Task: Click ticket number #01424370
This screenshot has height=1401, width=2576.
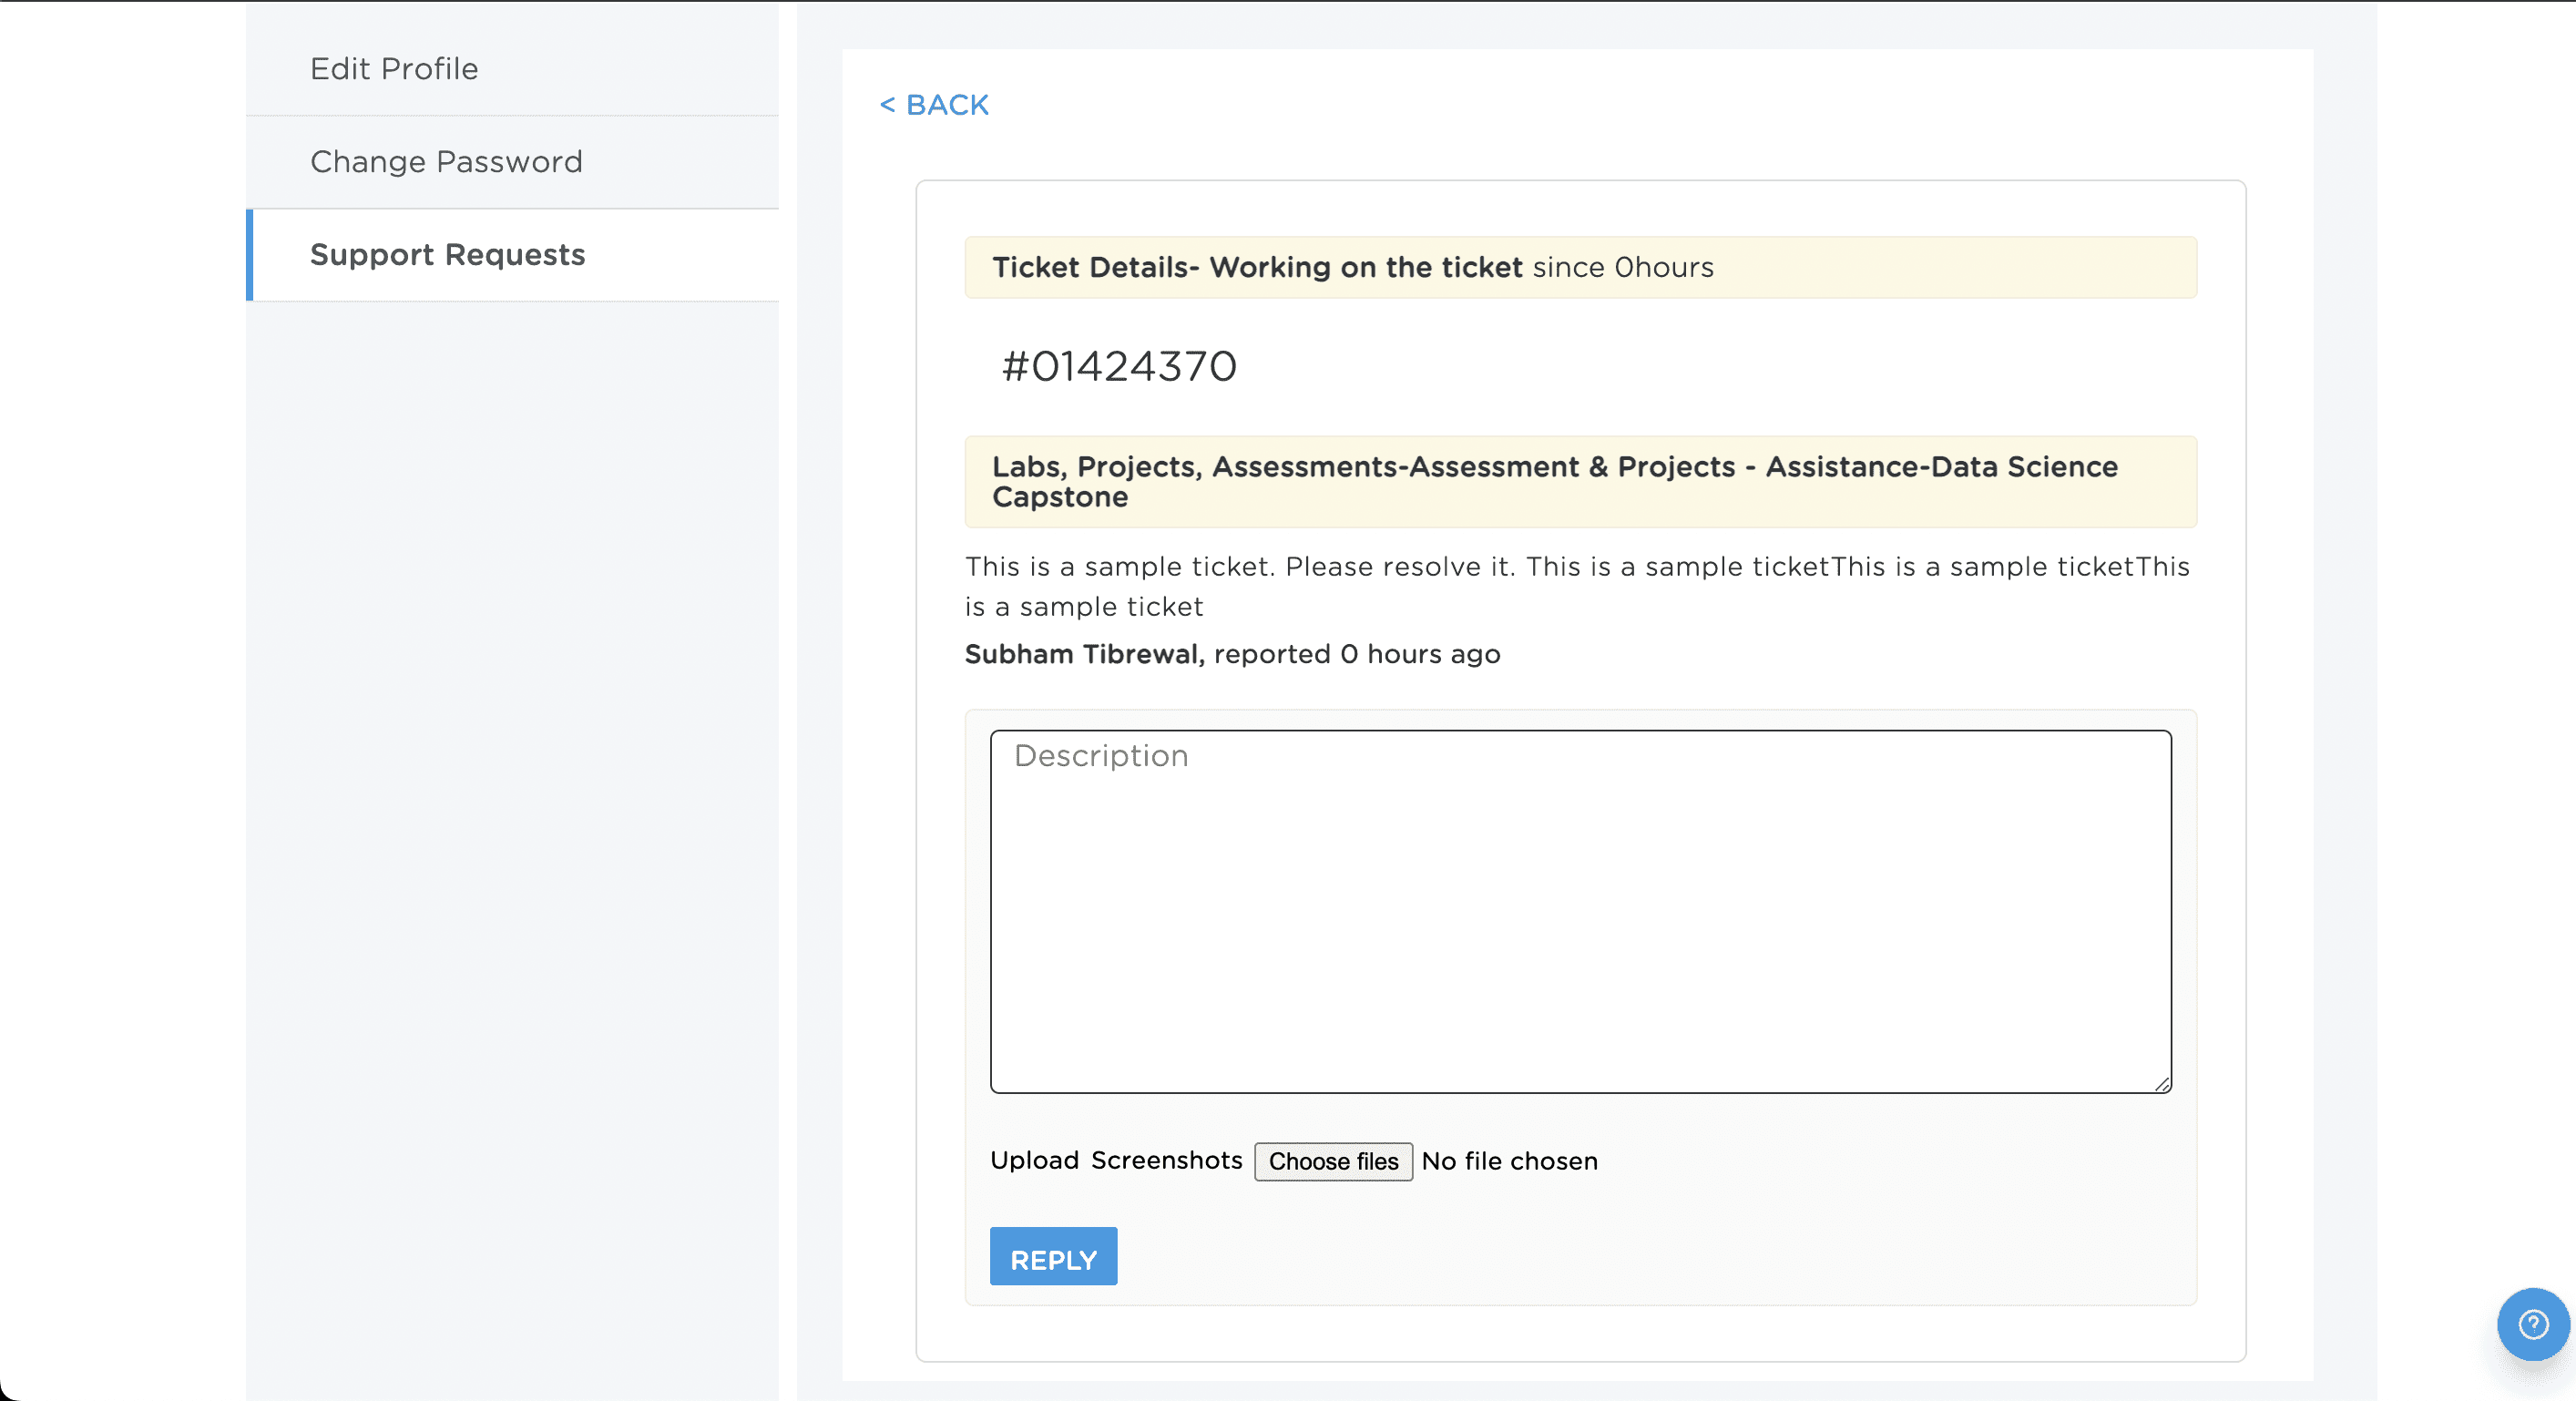Action: click(1119, 366)
